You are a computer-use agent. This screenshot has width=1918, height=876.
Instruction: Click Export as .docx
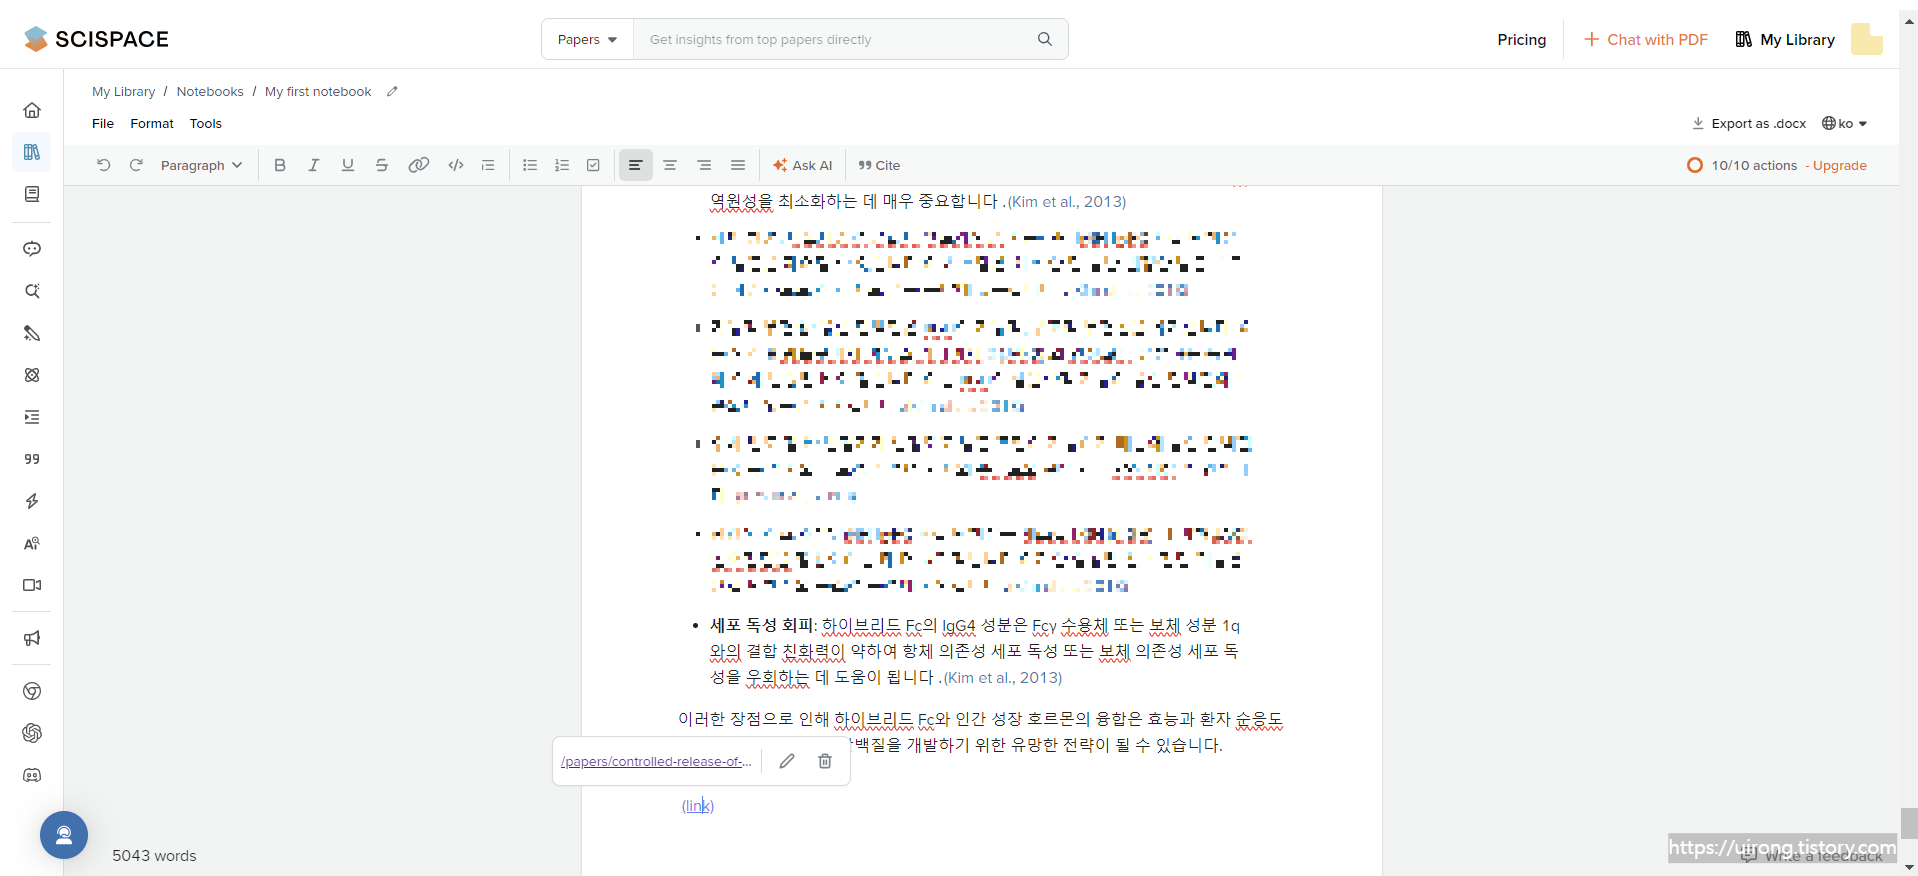coord(1749,123)
